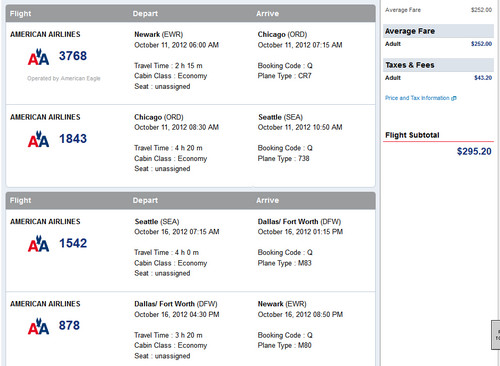The height and width of the screenshot is (366, 500).
Task: Click the Adult taxes amount $43.20
Action: pos(483,78)
